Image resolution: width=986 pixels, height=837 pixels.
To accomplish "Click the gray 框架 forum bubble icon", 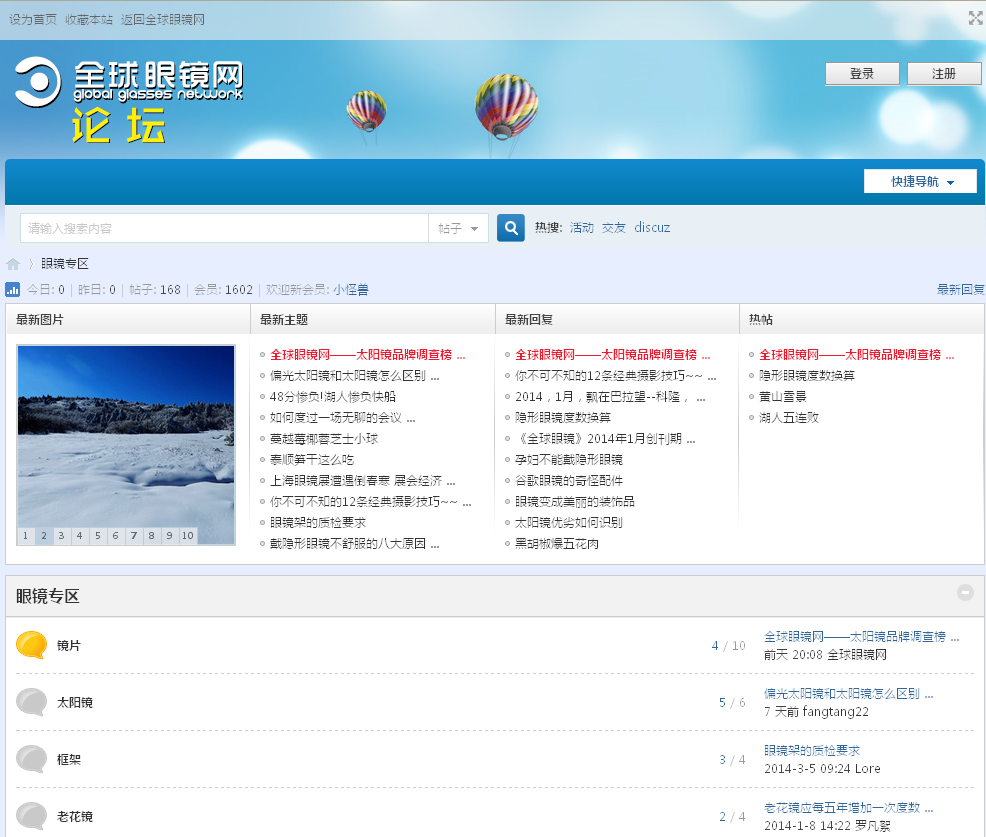I will 32,759.
